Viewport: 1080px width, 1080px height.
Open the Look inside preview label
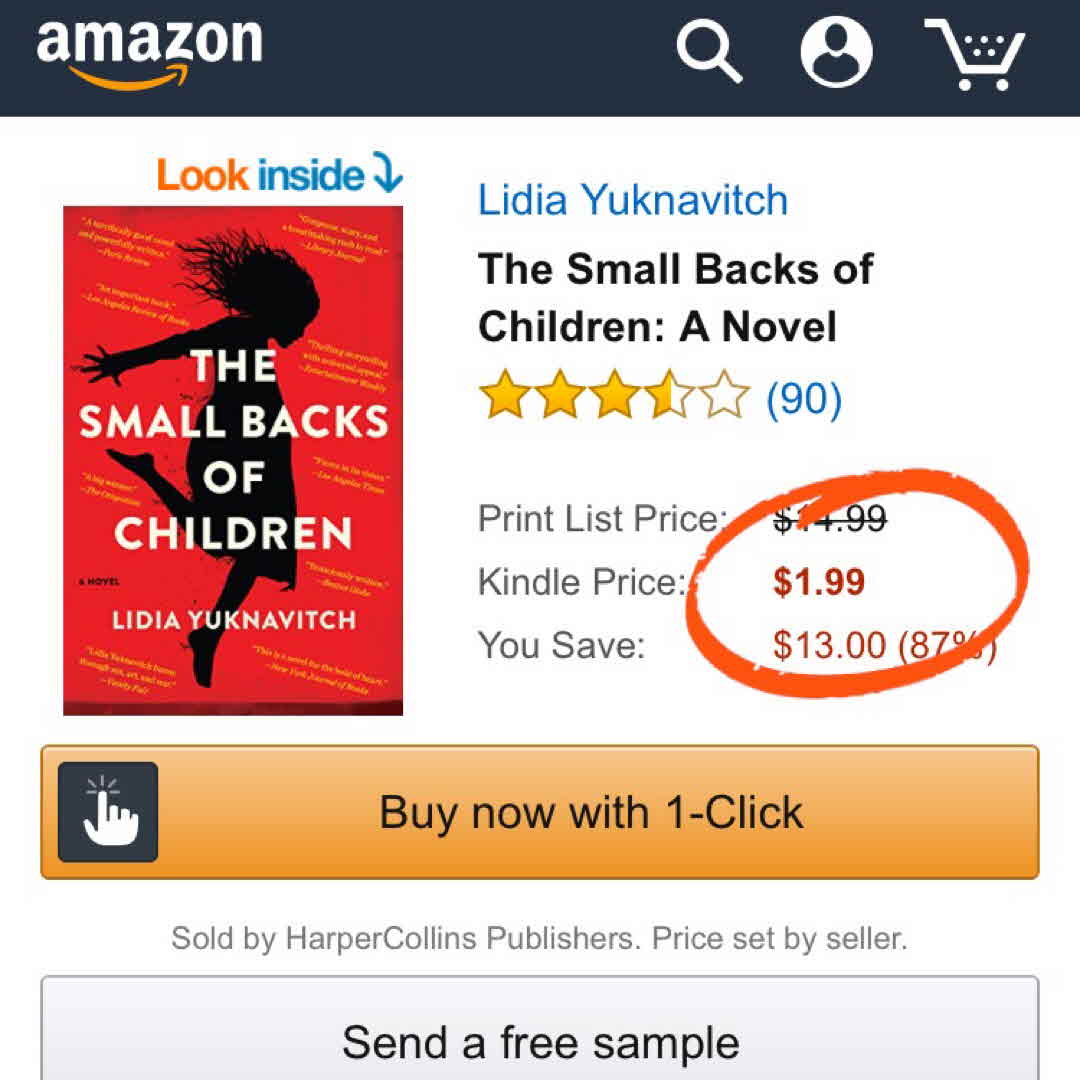tap(260, 175)
